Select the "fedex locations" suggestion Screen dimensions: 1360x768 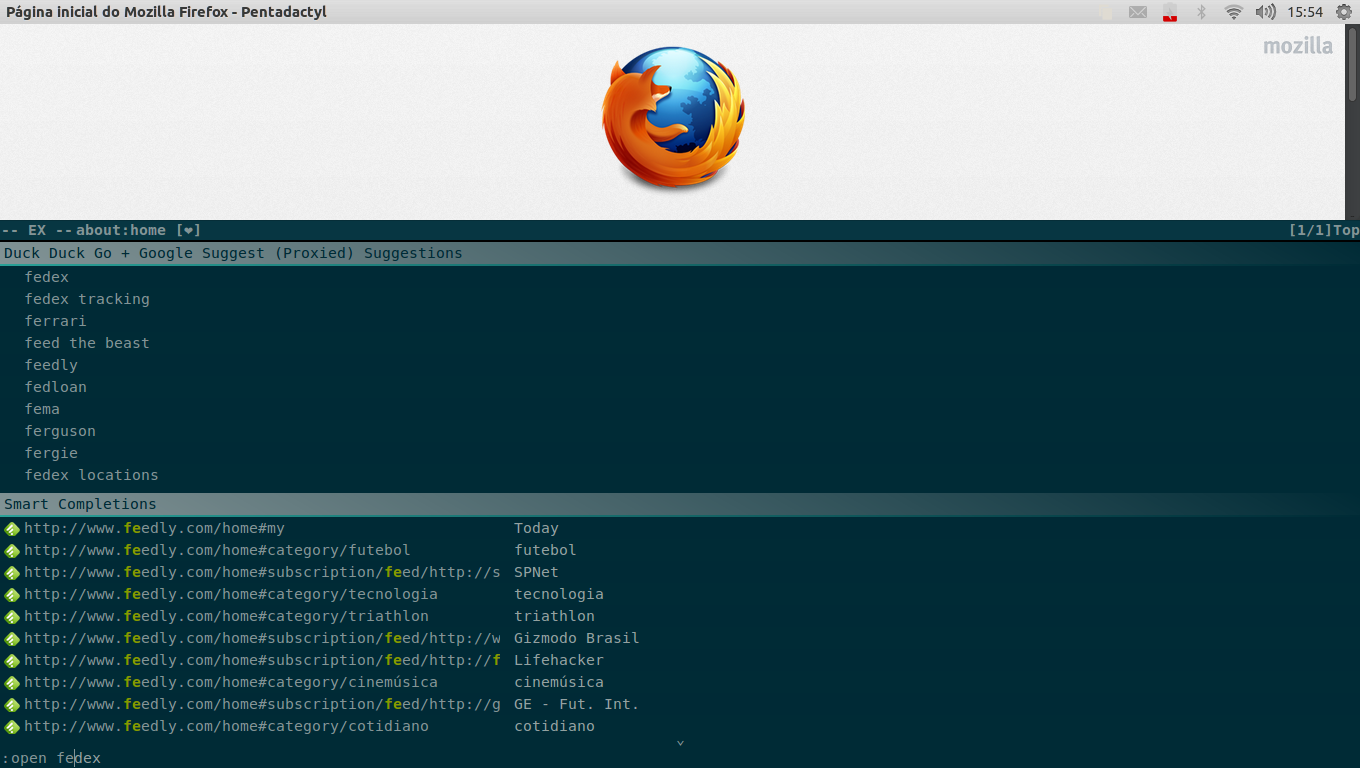click(x=92, y=475)
